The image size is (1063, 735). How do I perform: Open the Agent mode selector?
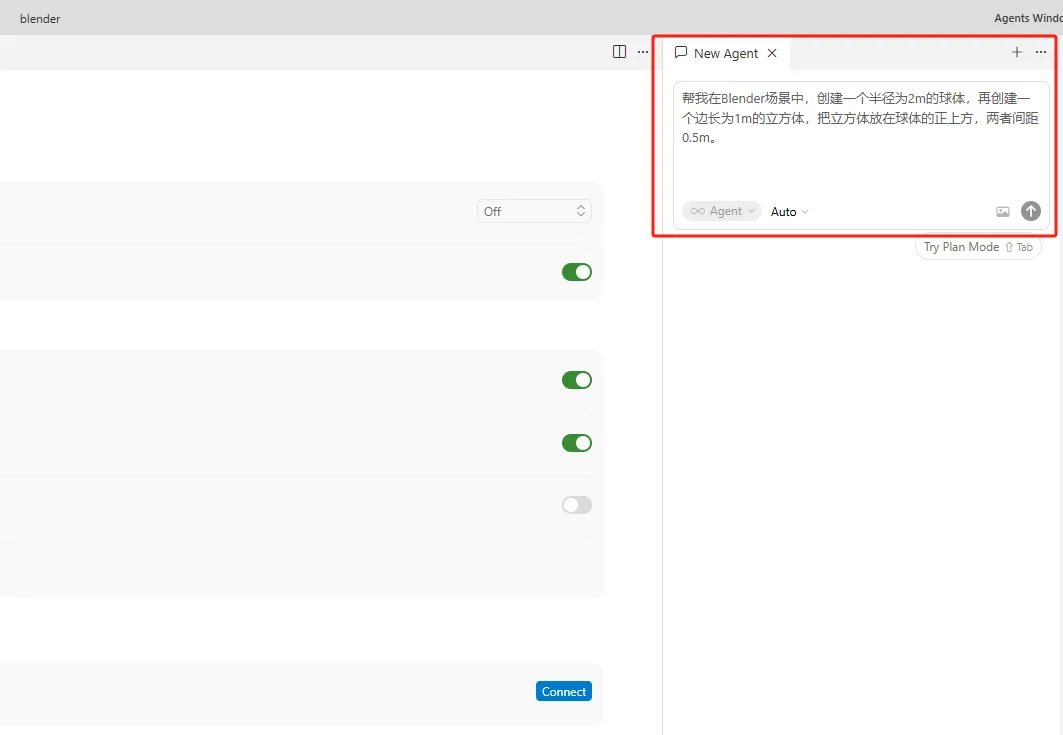(x=722, y=211)
